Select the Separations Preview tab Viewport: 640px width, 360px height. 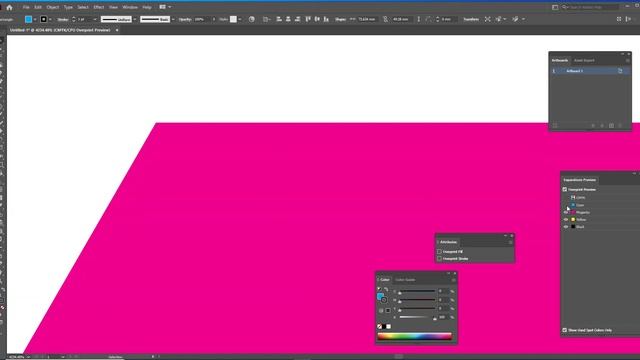click(579, 180)
